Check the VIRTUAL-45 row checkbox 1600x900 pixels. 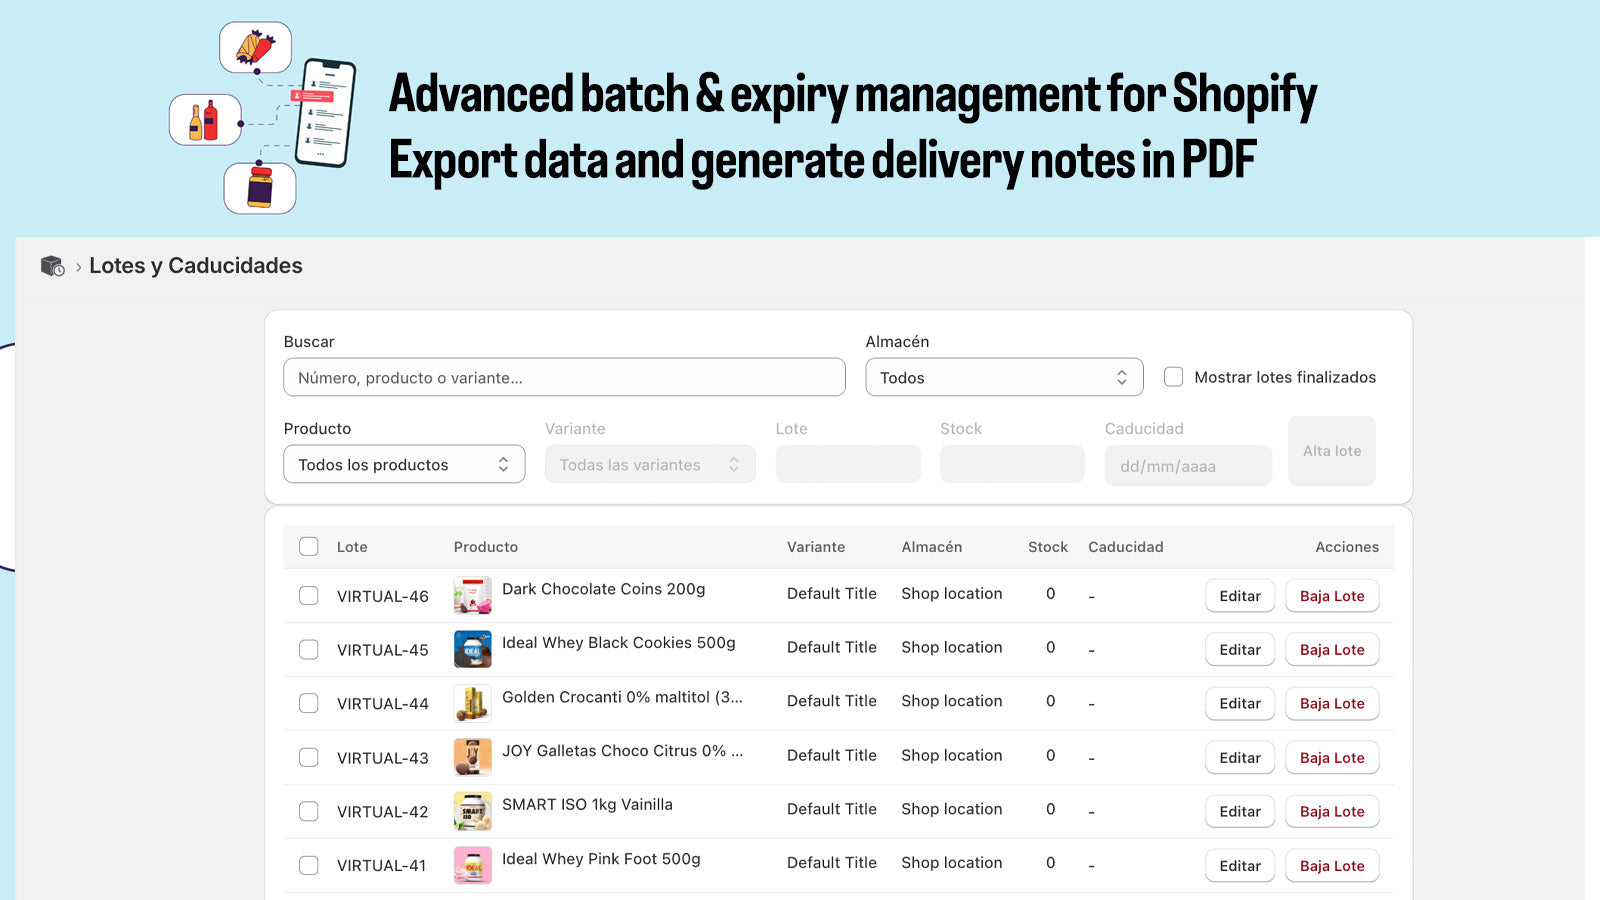coord(309,649)
